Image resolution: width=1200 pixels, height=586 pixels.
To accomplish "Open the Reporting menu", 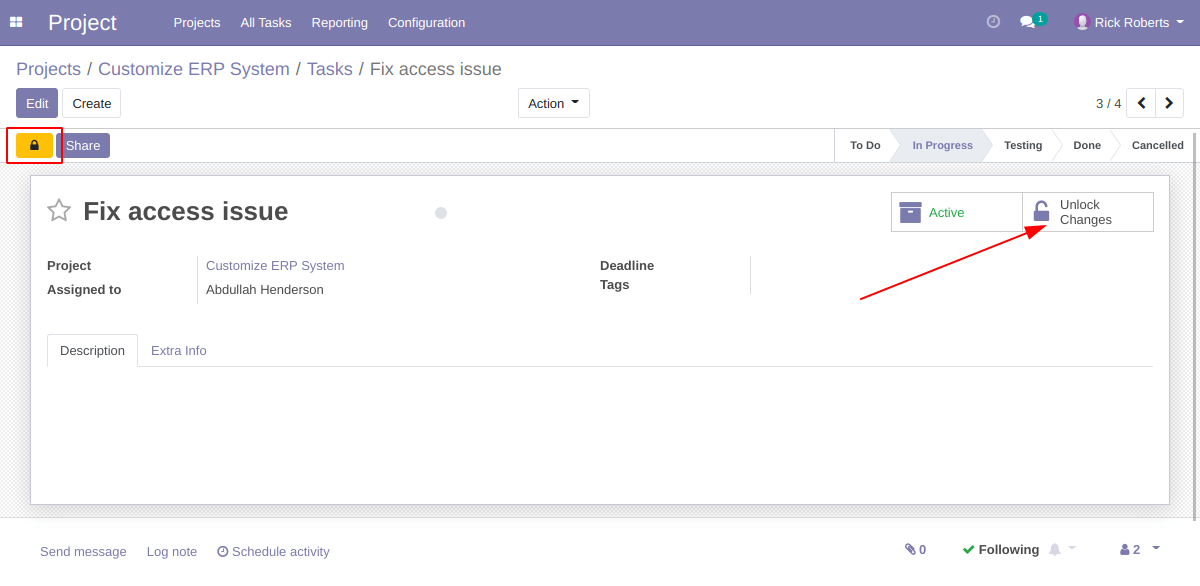I will click(x=339, y=22).
